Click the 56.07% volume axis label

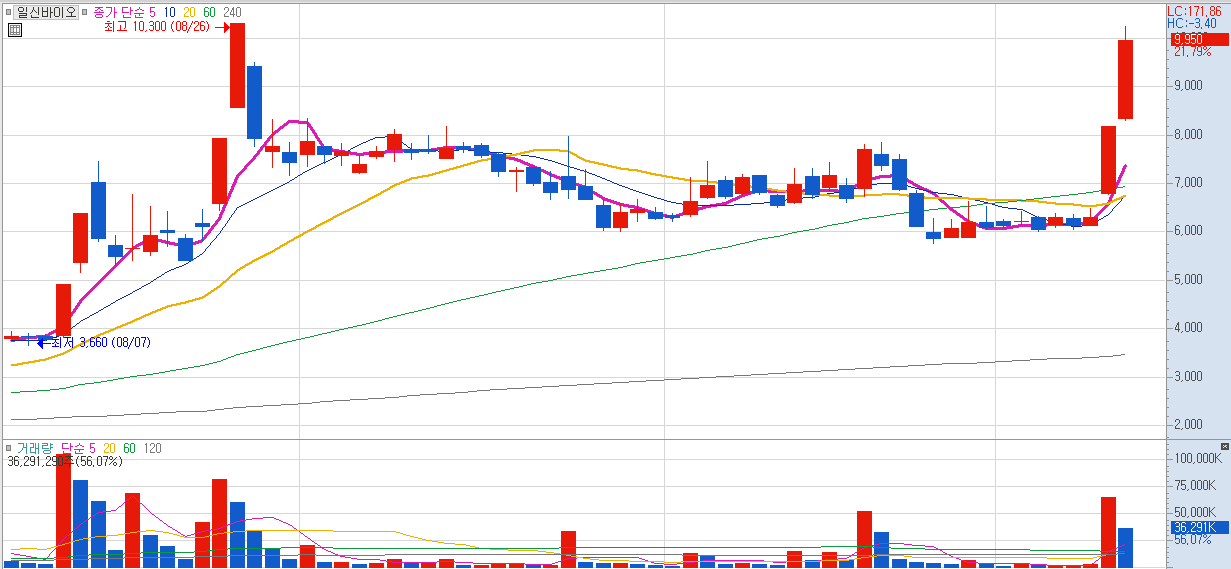coord(1192,540)
